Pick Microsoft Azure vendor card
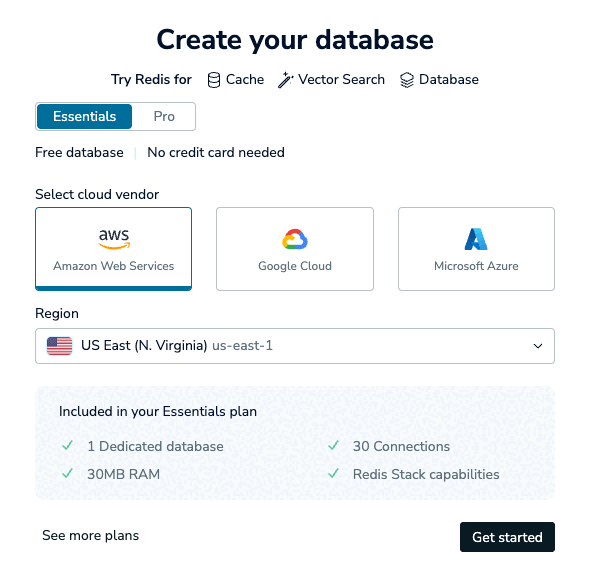Viewport: 597px width, 577px height. tap(476, 249)
